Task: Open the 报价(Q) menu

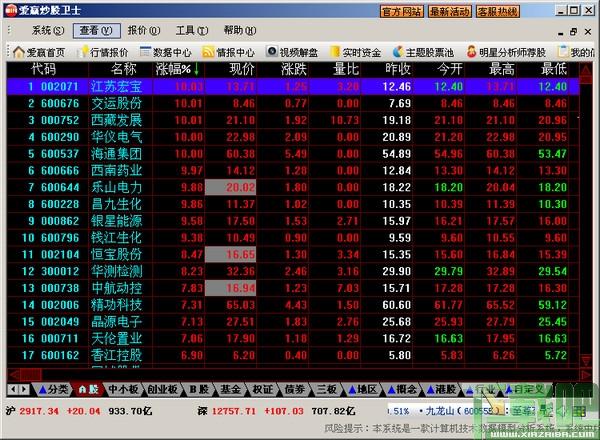Action: (x=144, y=31)
